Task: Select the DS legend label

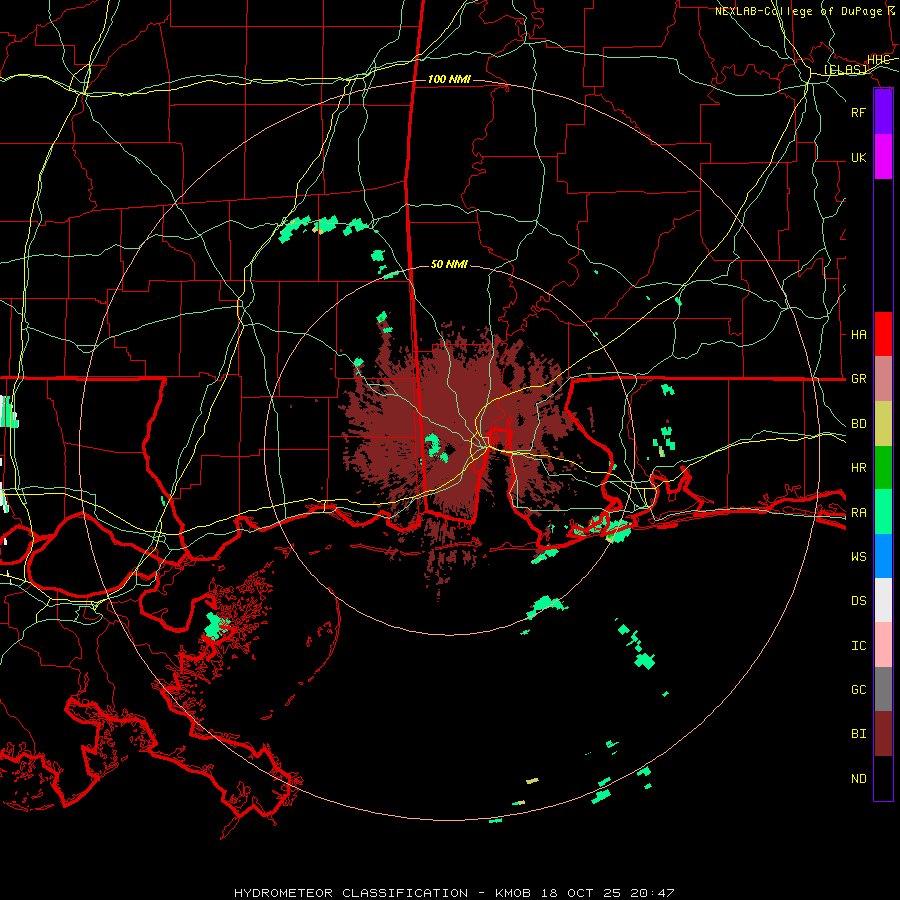Action: tap(859, 601)
